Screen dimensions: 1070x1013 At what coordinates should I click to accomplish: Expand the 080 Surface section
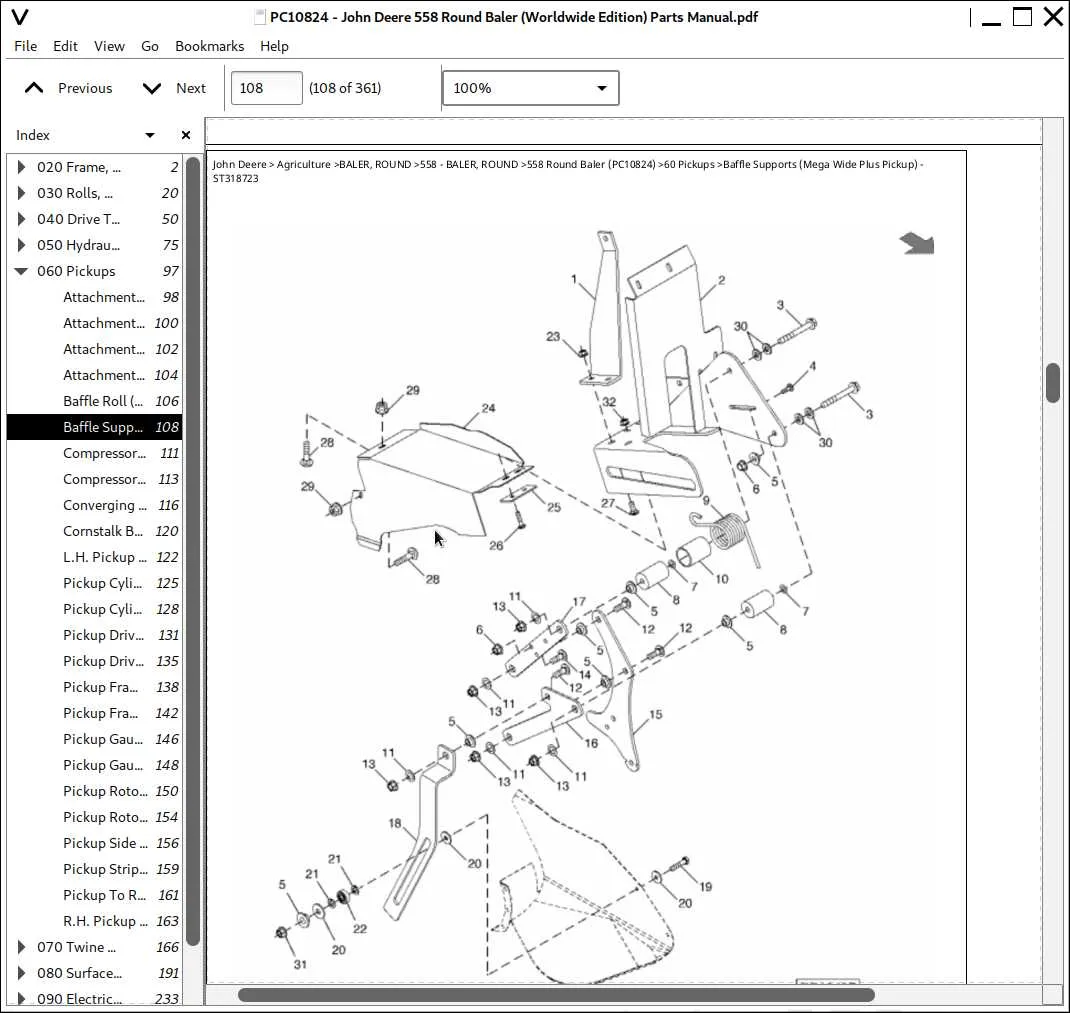(21, 973)
